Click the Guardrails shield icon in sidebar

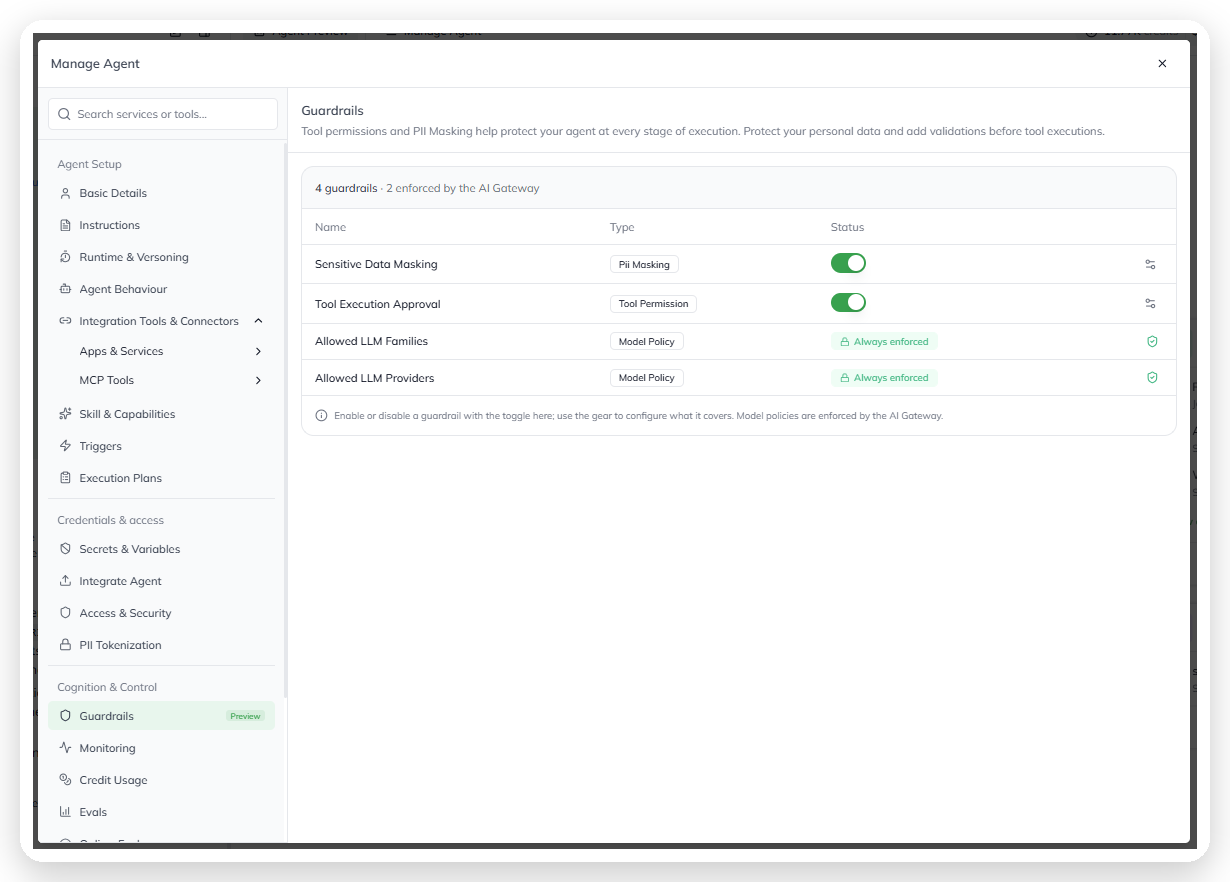65,716
